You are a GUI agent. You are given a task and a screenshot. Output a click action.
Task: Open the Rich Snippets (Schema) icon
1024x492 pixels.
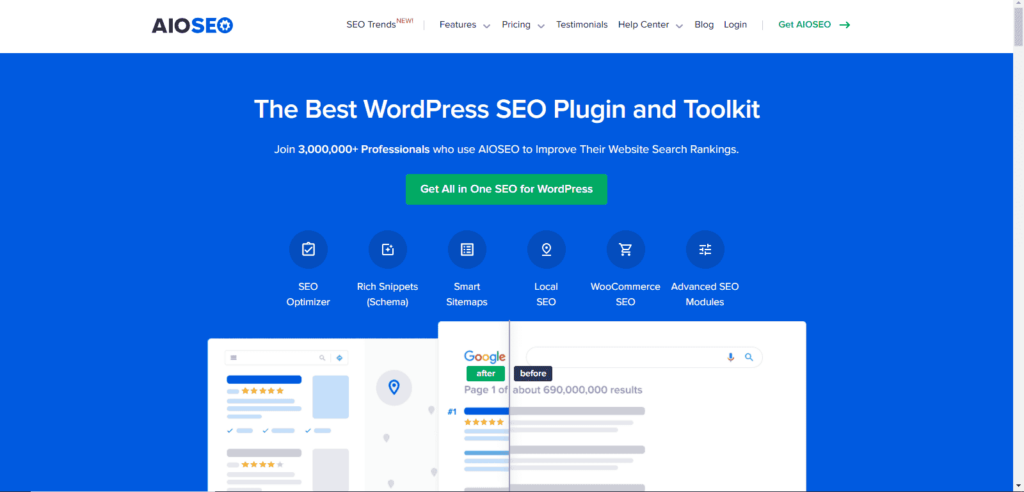388,250
